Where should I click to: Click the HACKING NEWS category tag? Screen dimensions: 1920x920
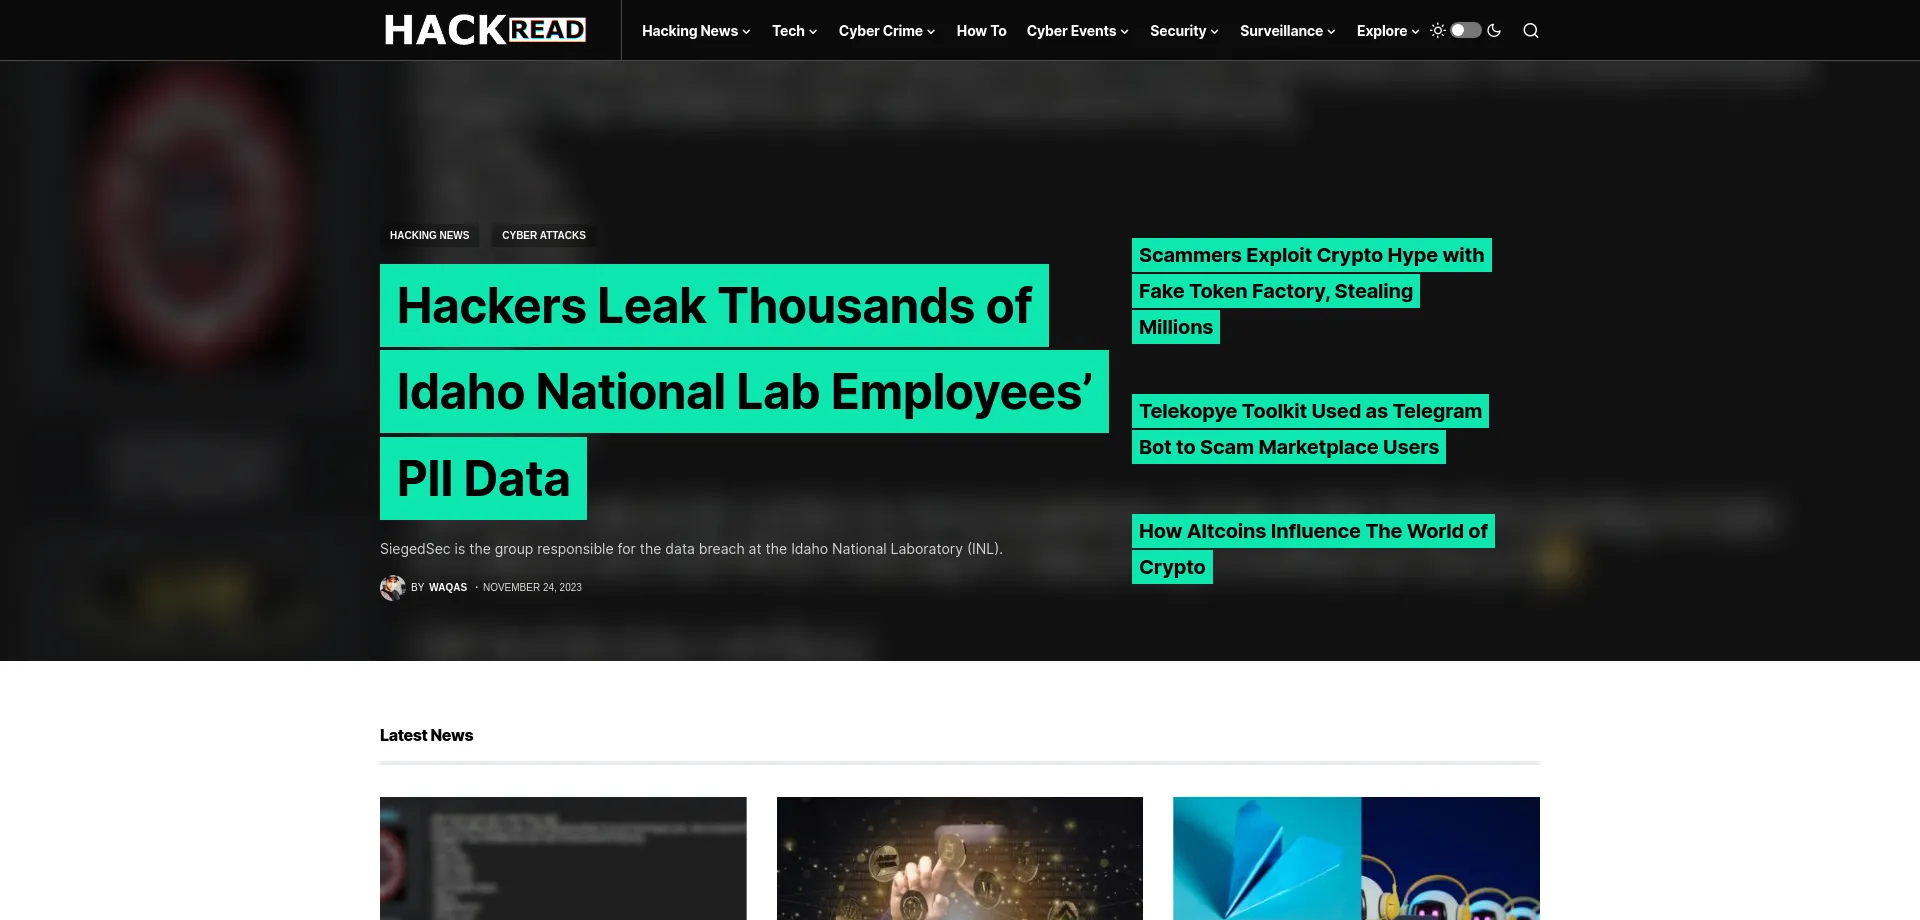point(429,235)
